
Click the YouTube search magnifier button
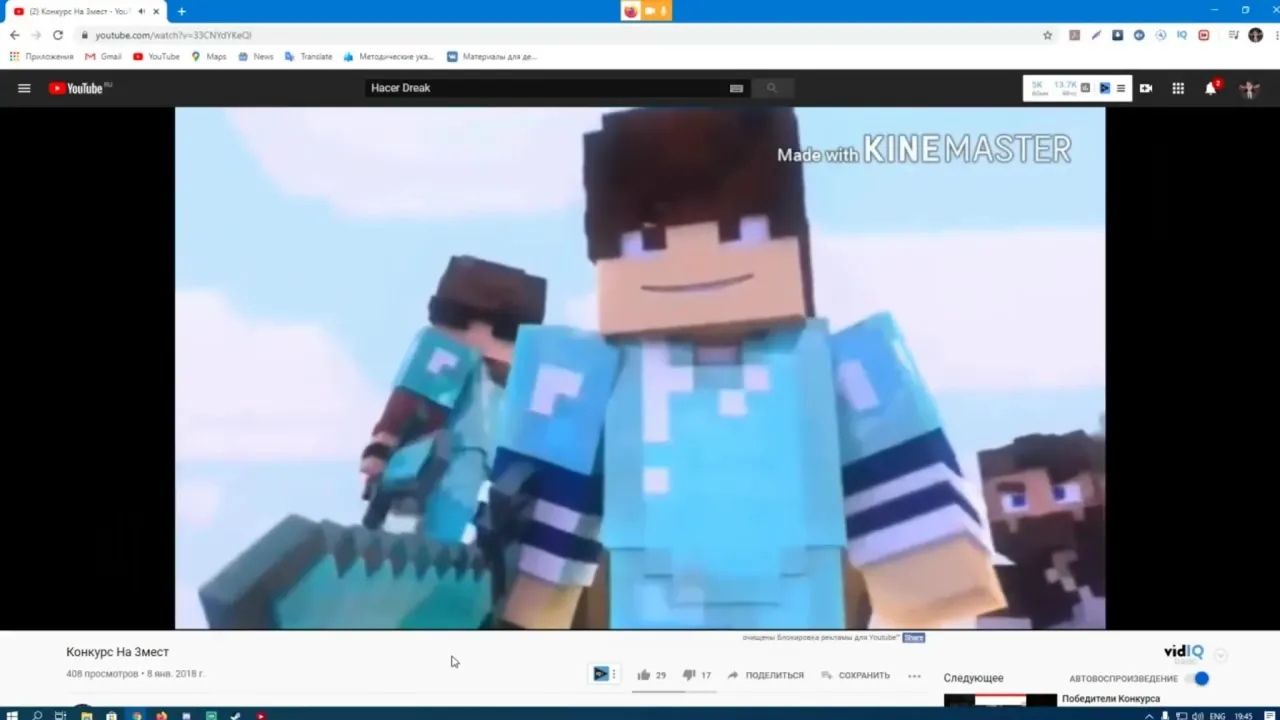772,88
